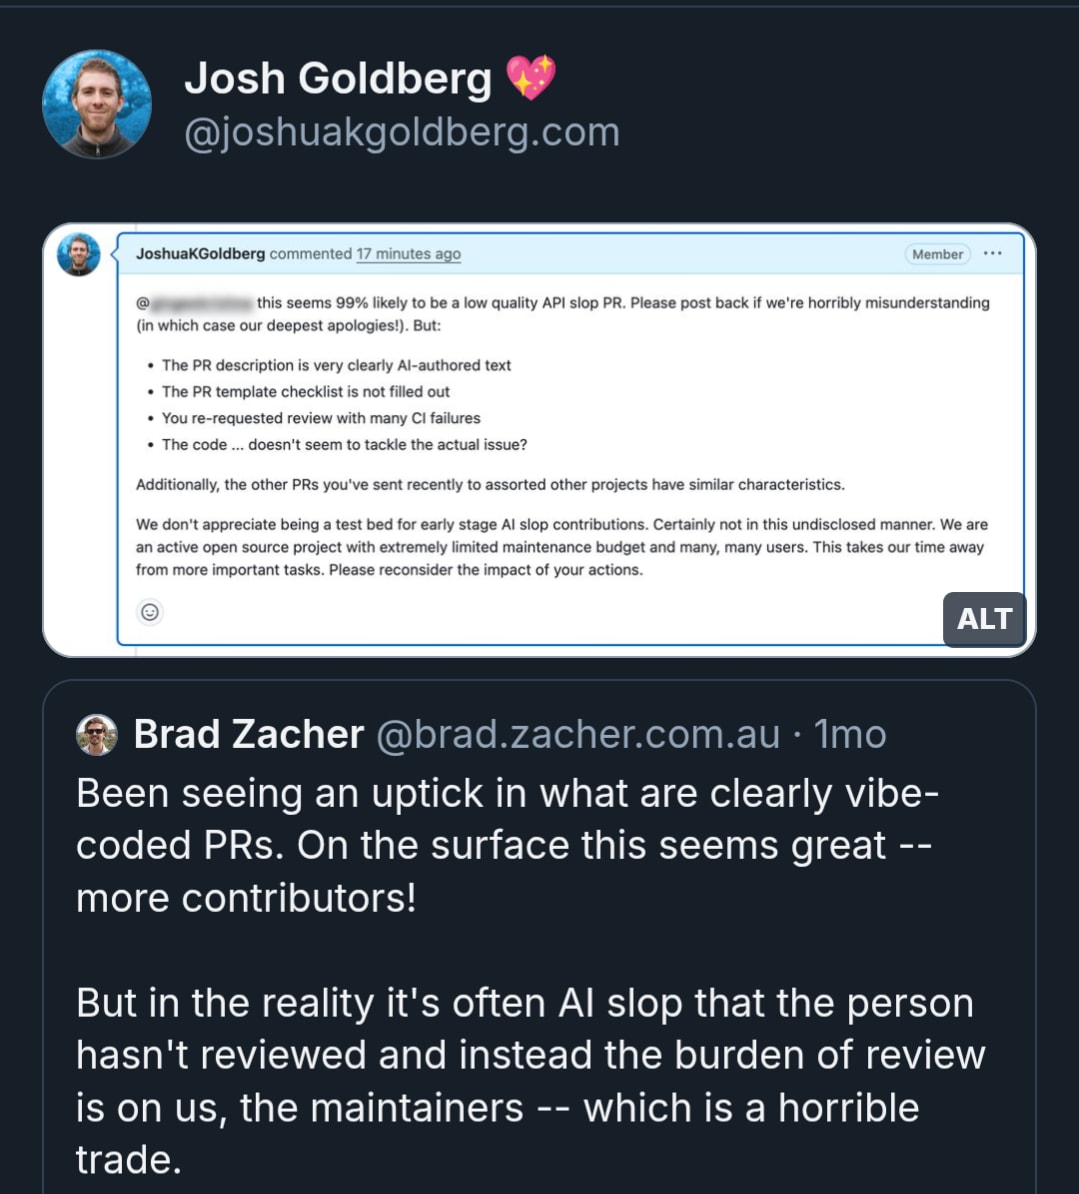Click JoshuaKGoldberg's username in the comment header
The width and height of the screenshot is (1079, 1194).
tap(199, 254)
